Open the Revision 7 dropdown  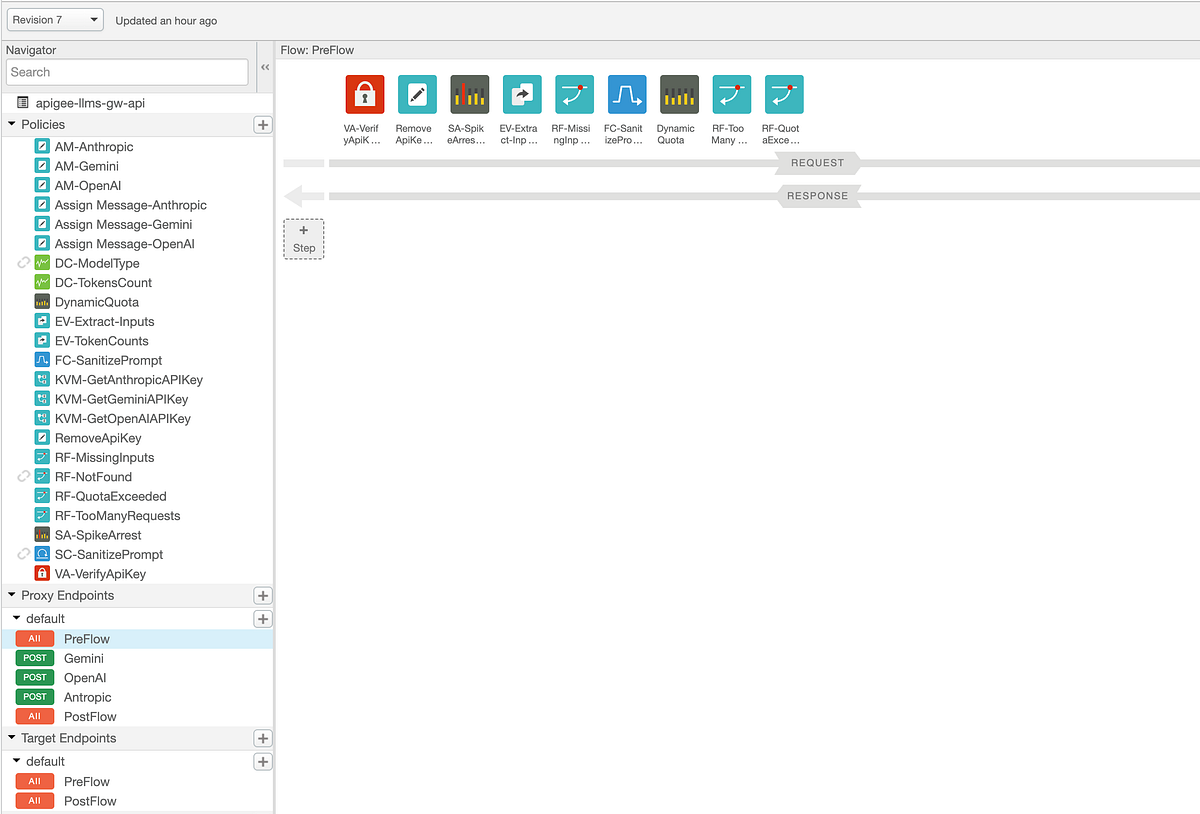tap(55, 20)
